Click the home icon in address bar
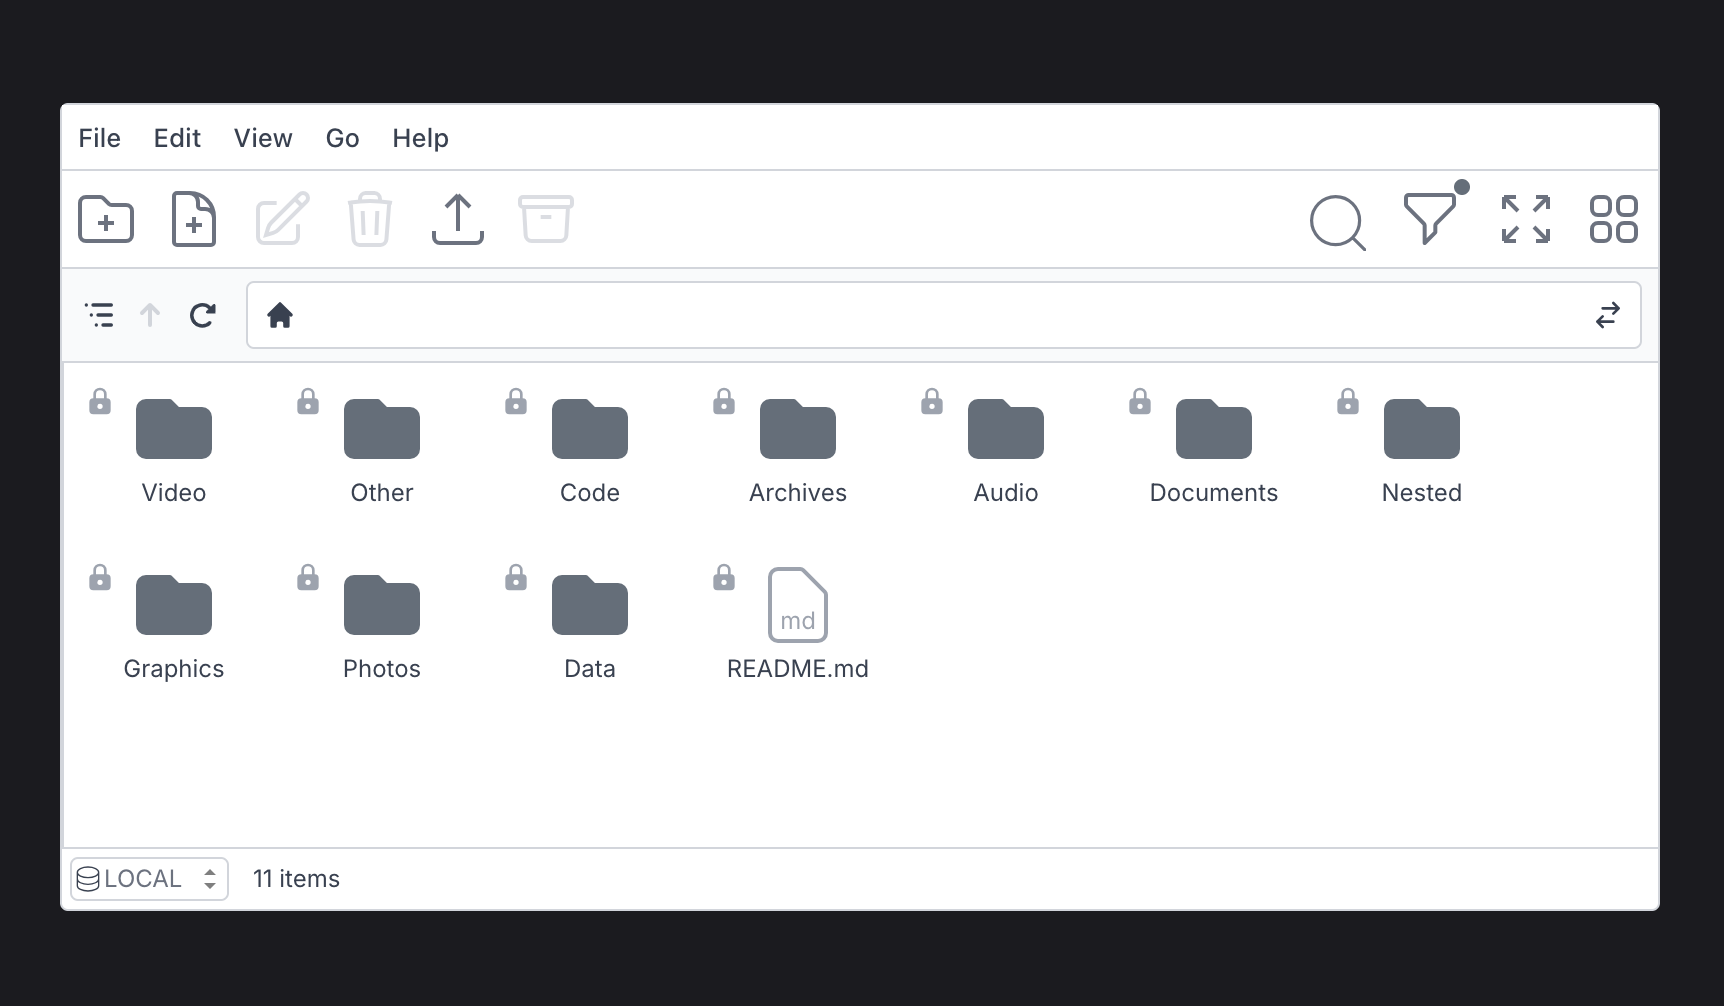This screenshot has height=1006, width=1724. (280, 315)
